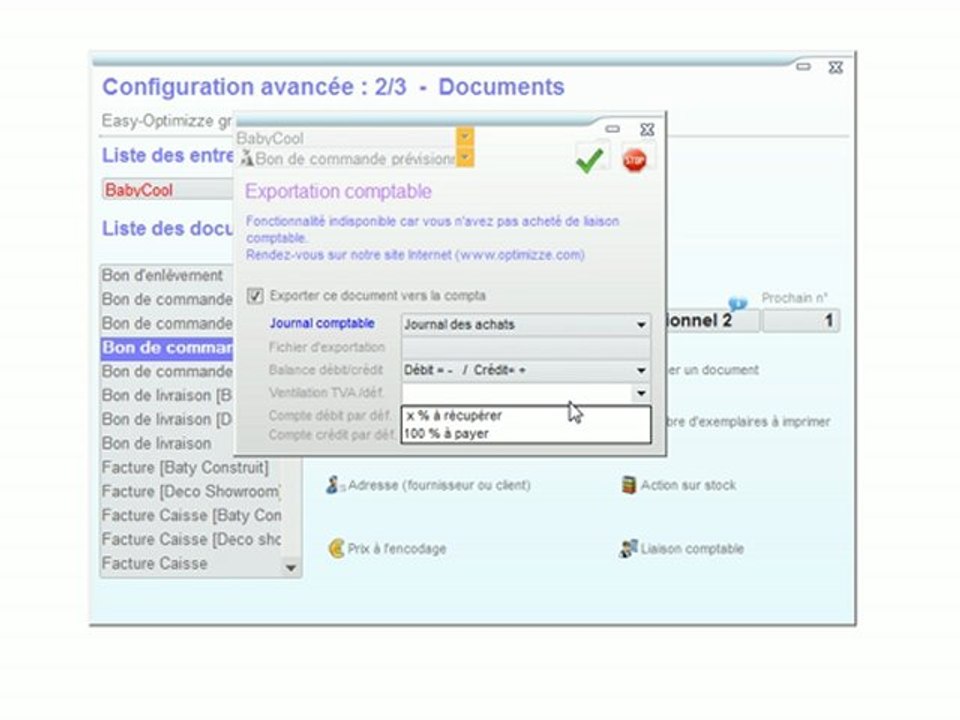Click the Rendez-vous site internet text
Viewport: 960px width, 720px height.
tap(415, 255)
